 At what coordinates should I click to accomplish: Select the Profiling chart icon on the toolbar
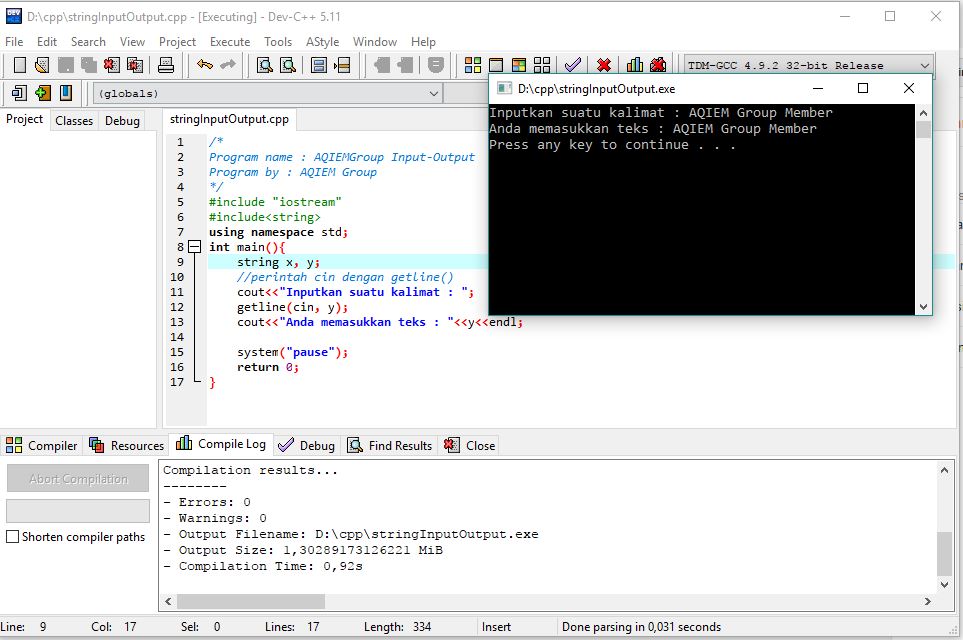click(x=635, y=65)
